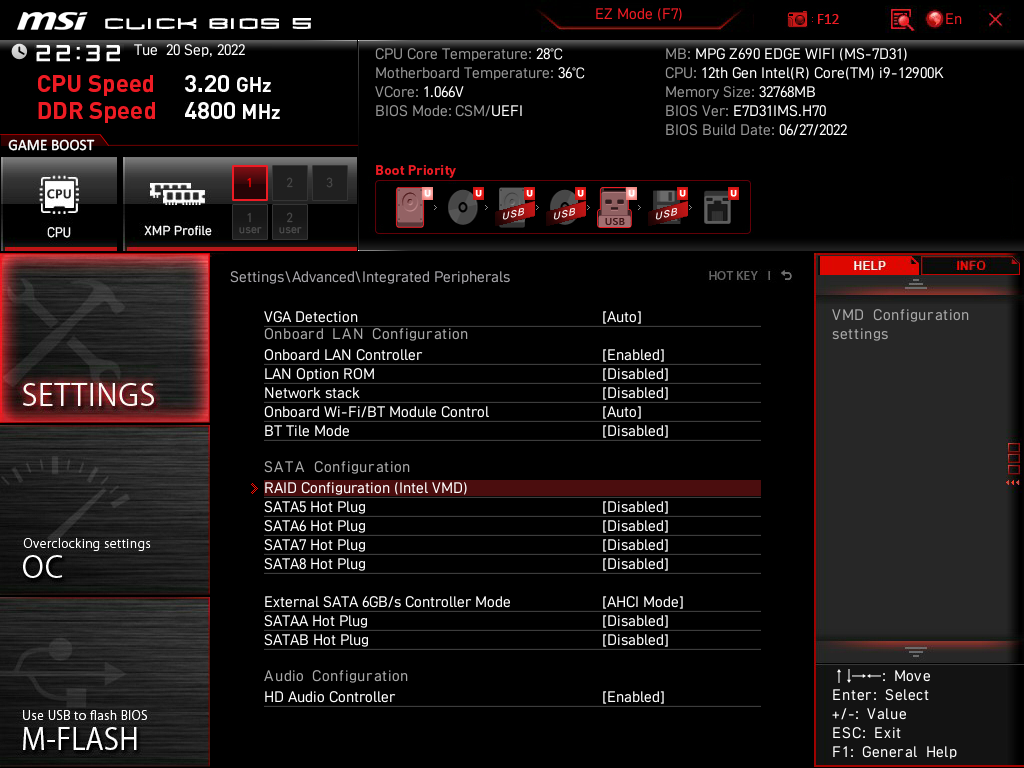Image resolution: width=1024 pixels, height=768 pixels.
Task: Select the Settings\Advanced\Integrated Peripherals breadcrumb
Action: point(370,277)
